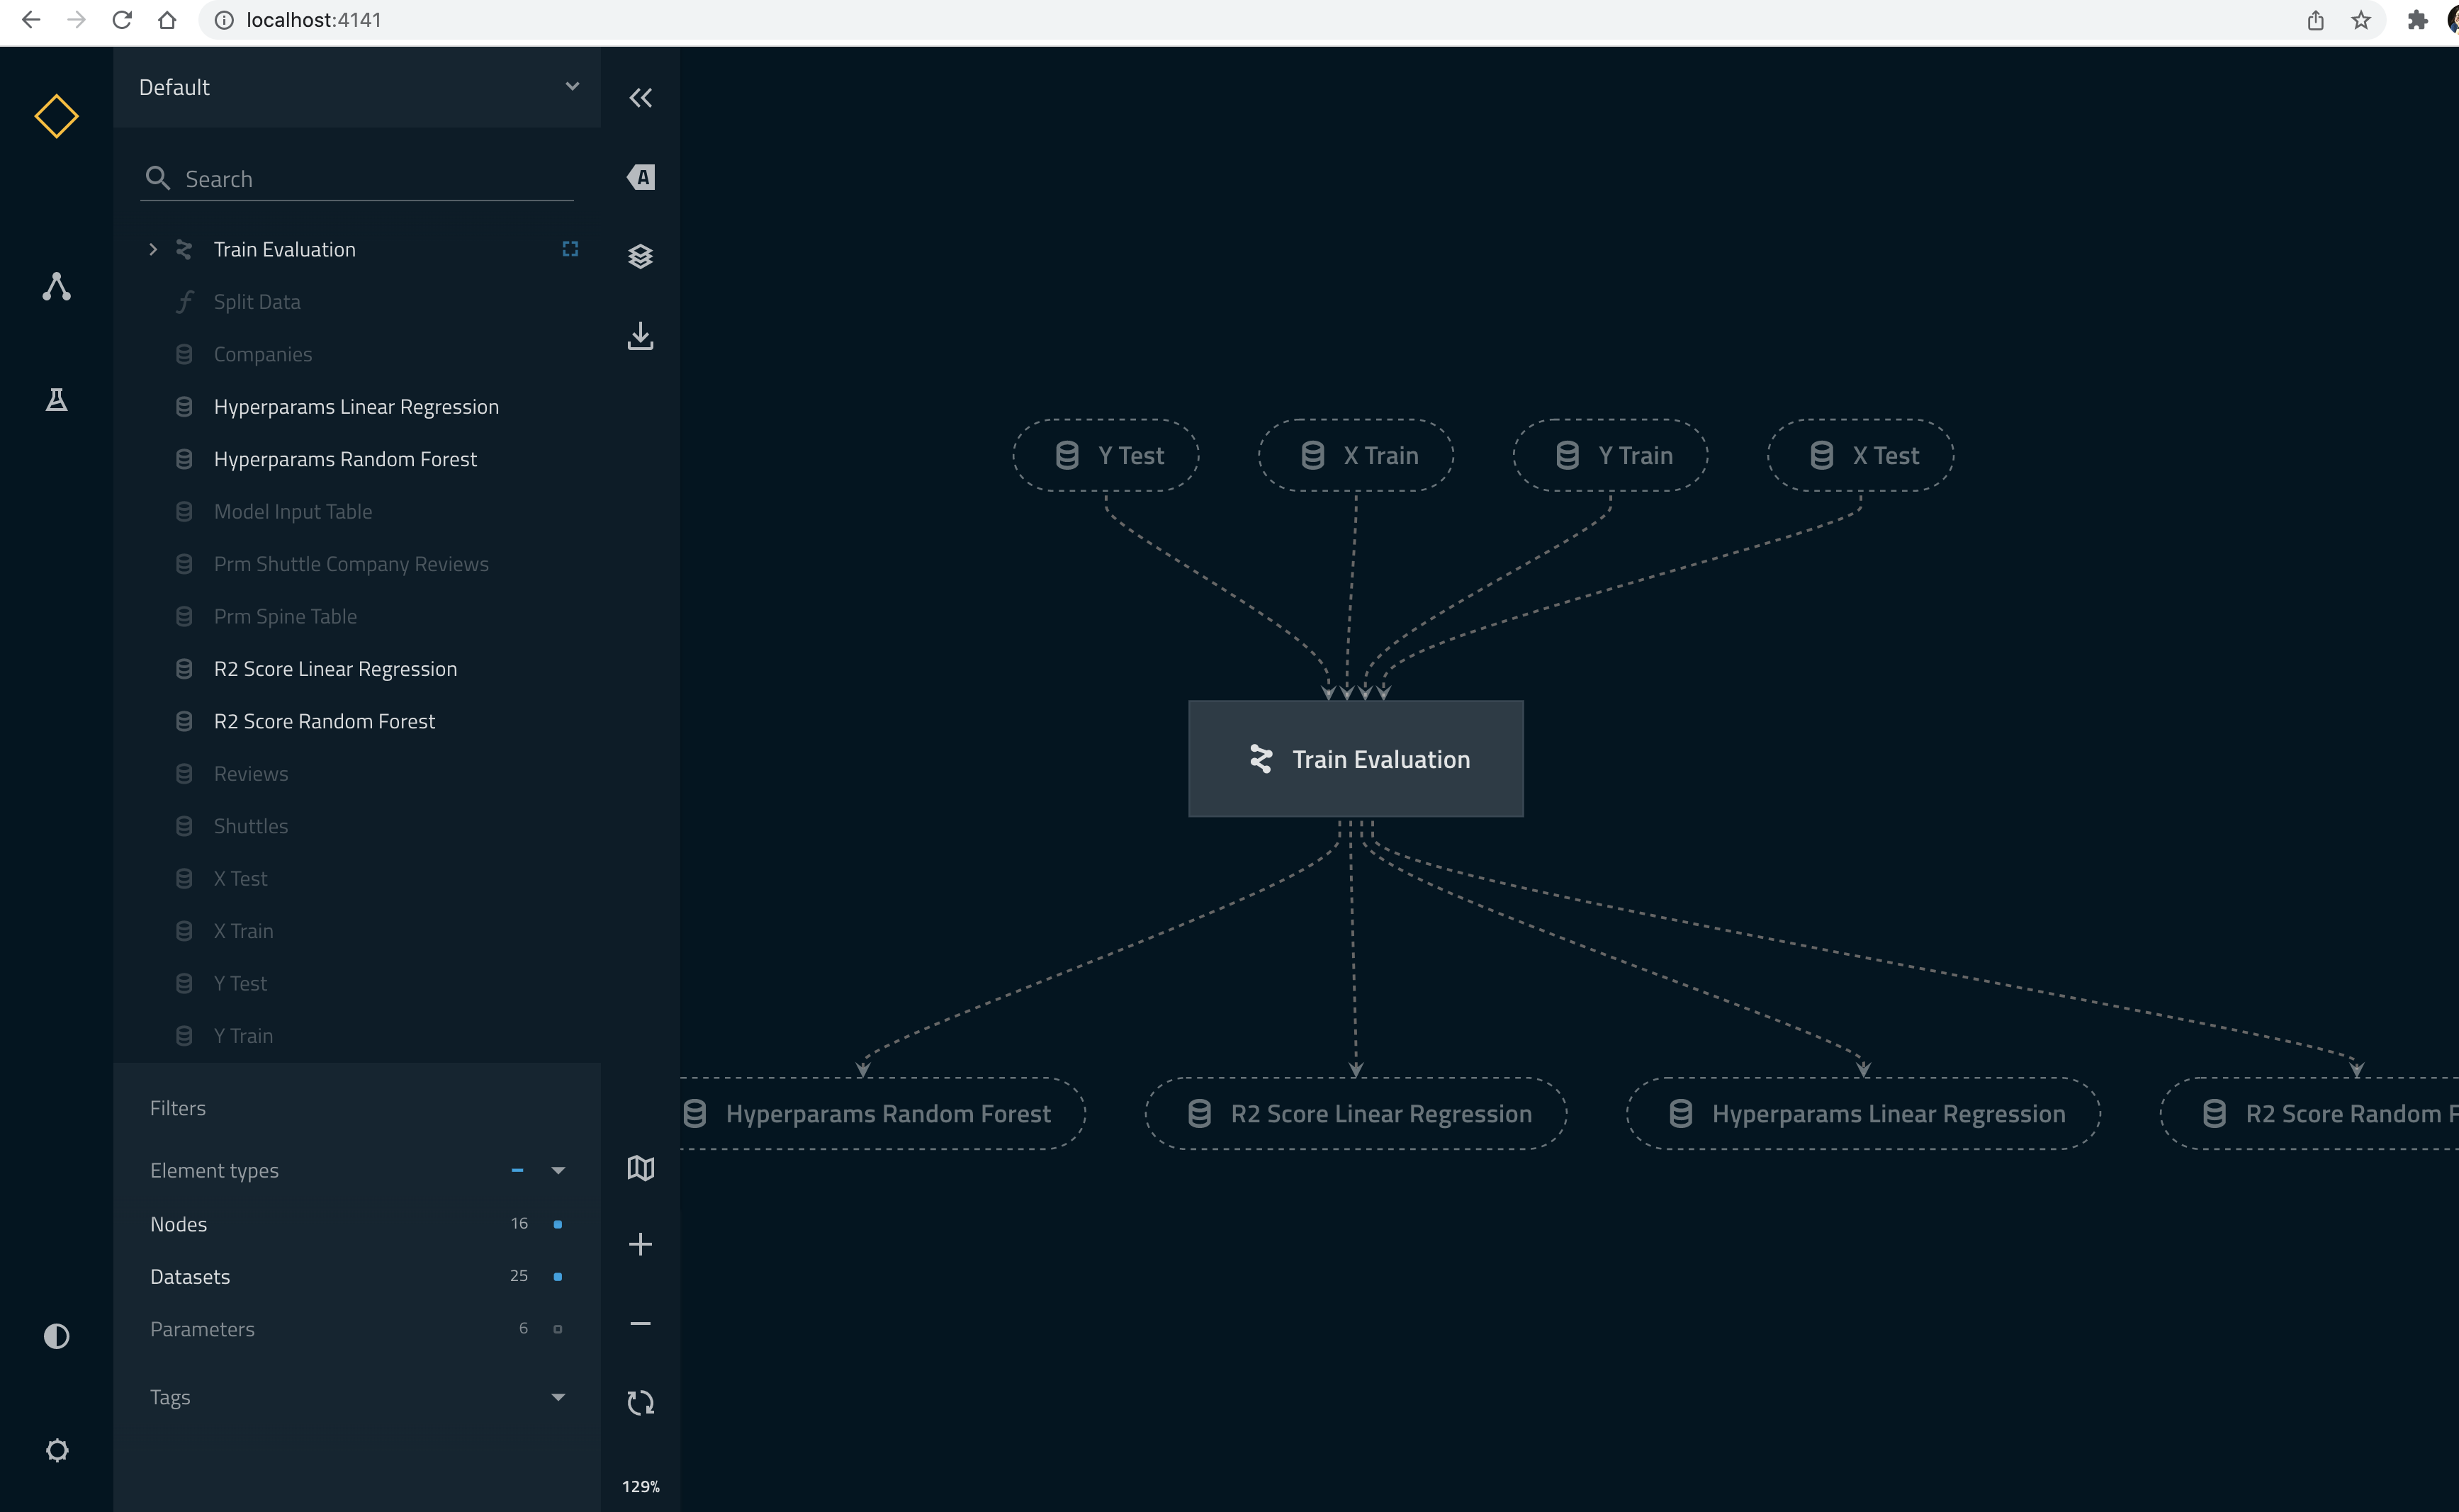
Task: Click the Train Evaluation graph node
Action: (x=1355, y=759)
